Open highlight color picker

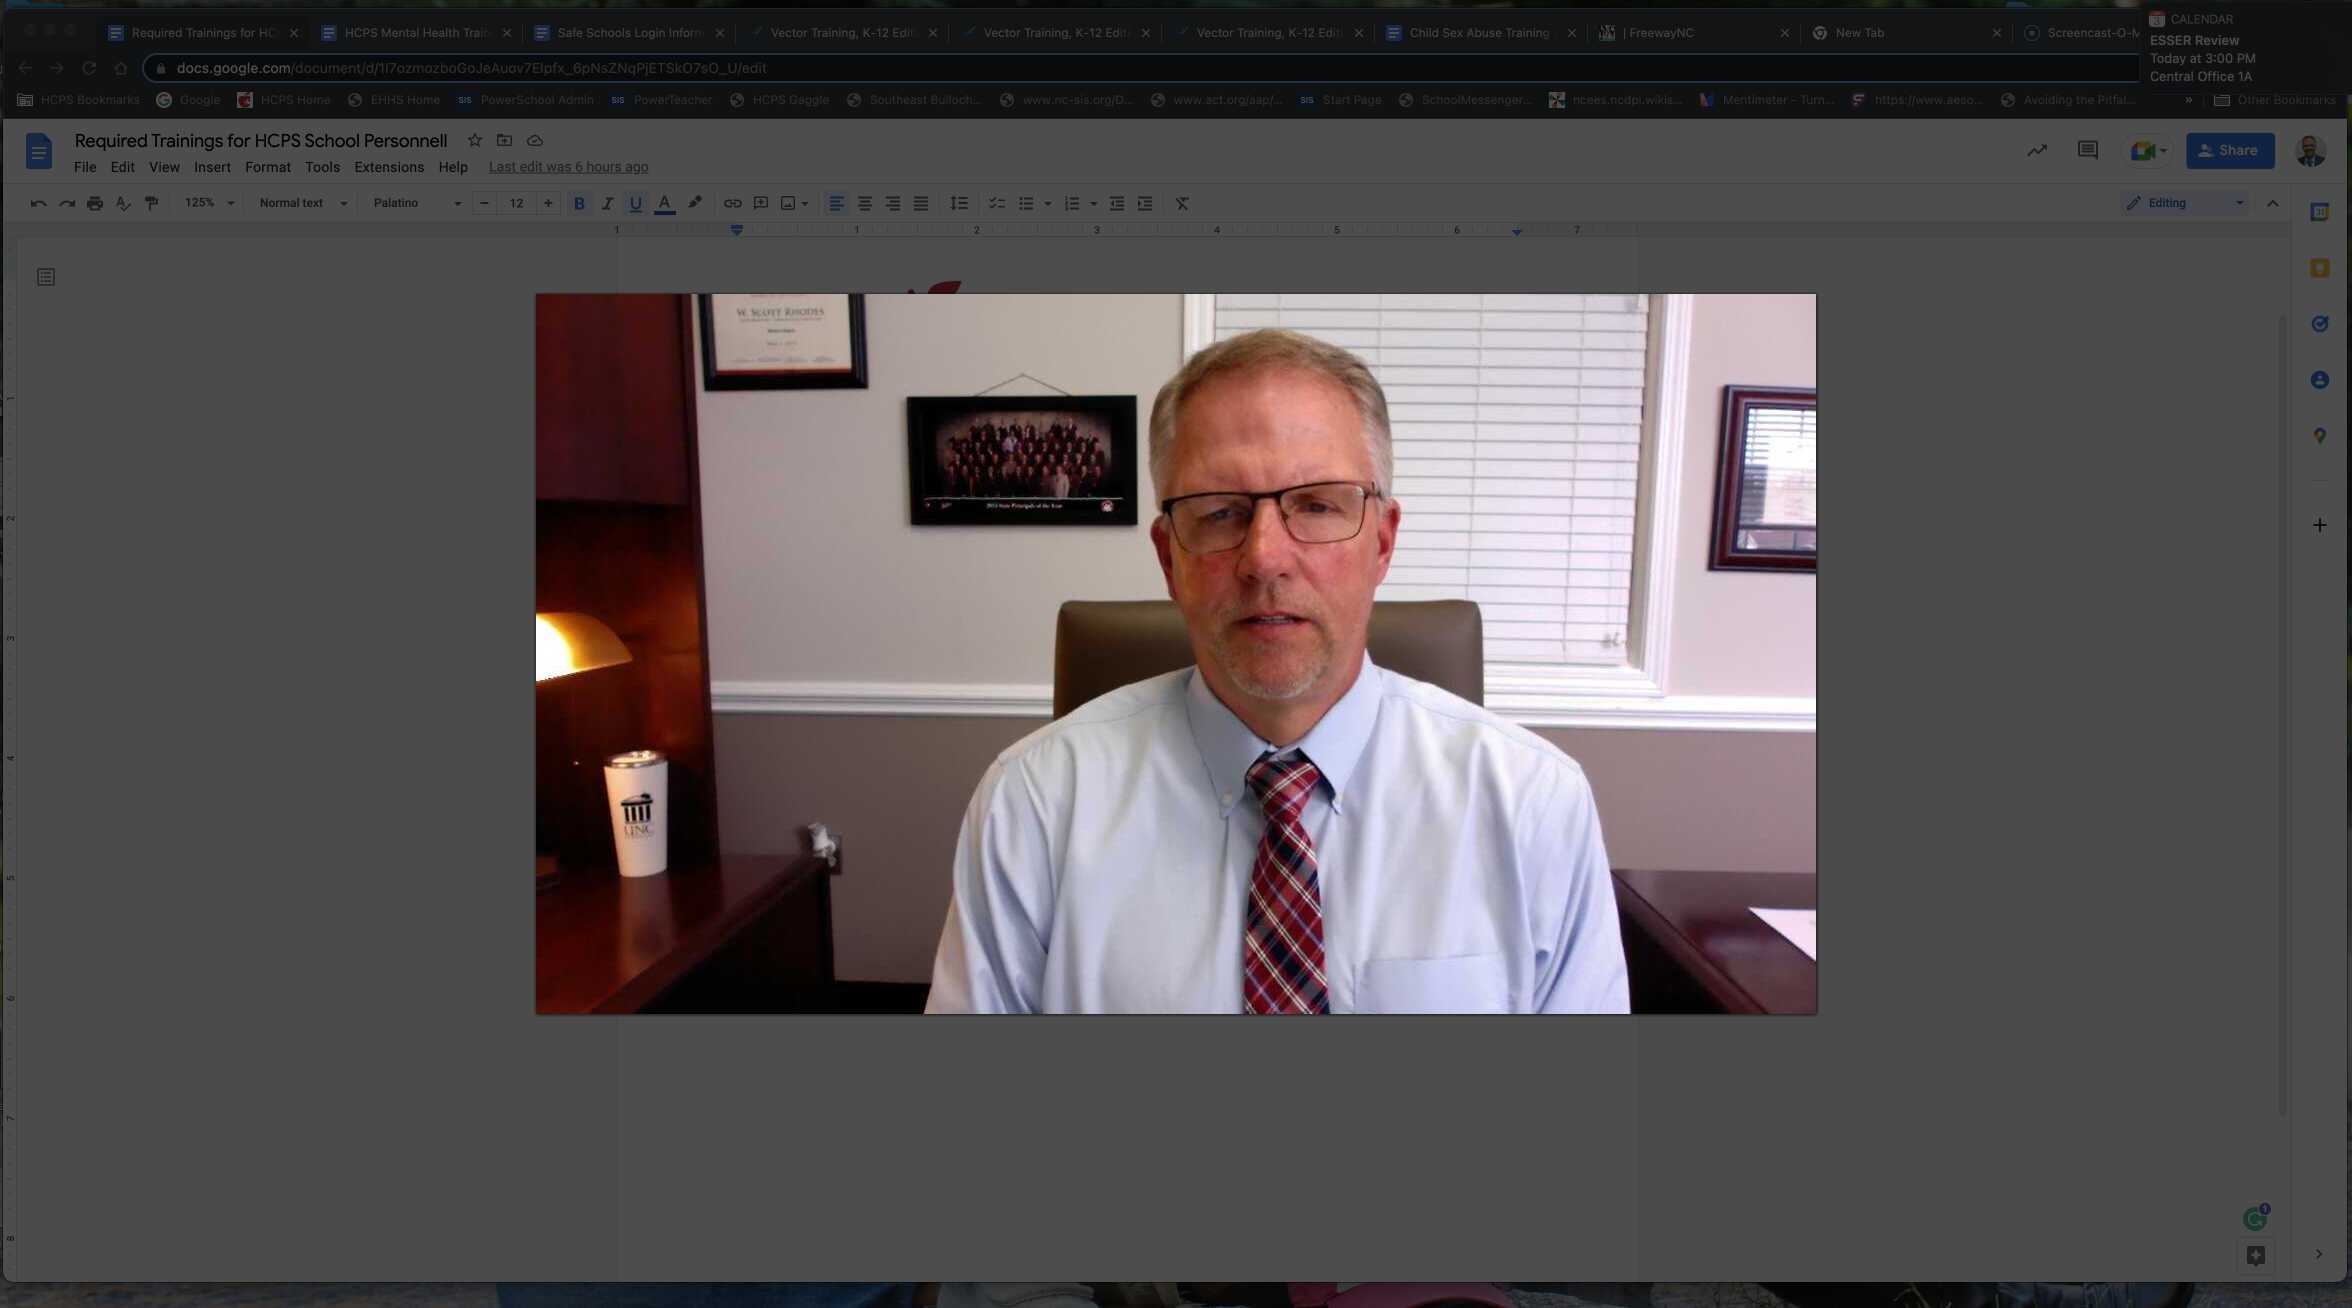coord(695,203)
